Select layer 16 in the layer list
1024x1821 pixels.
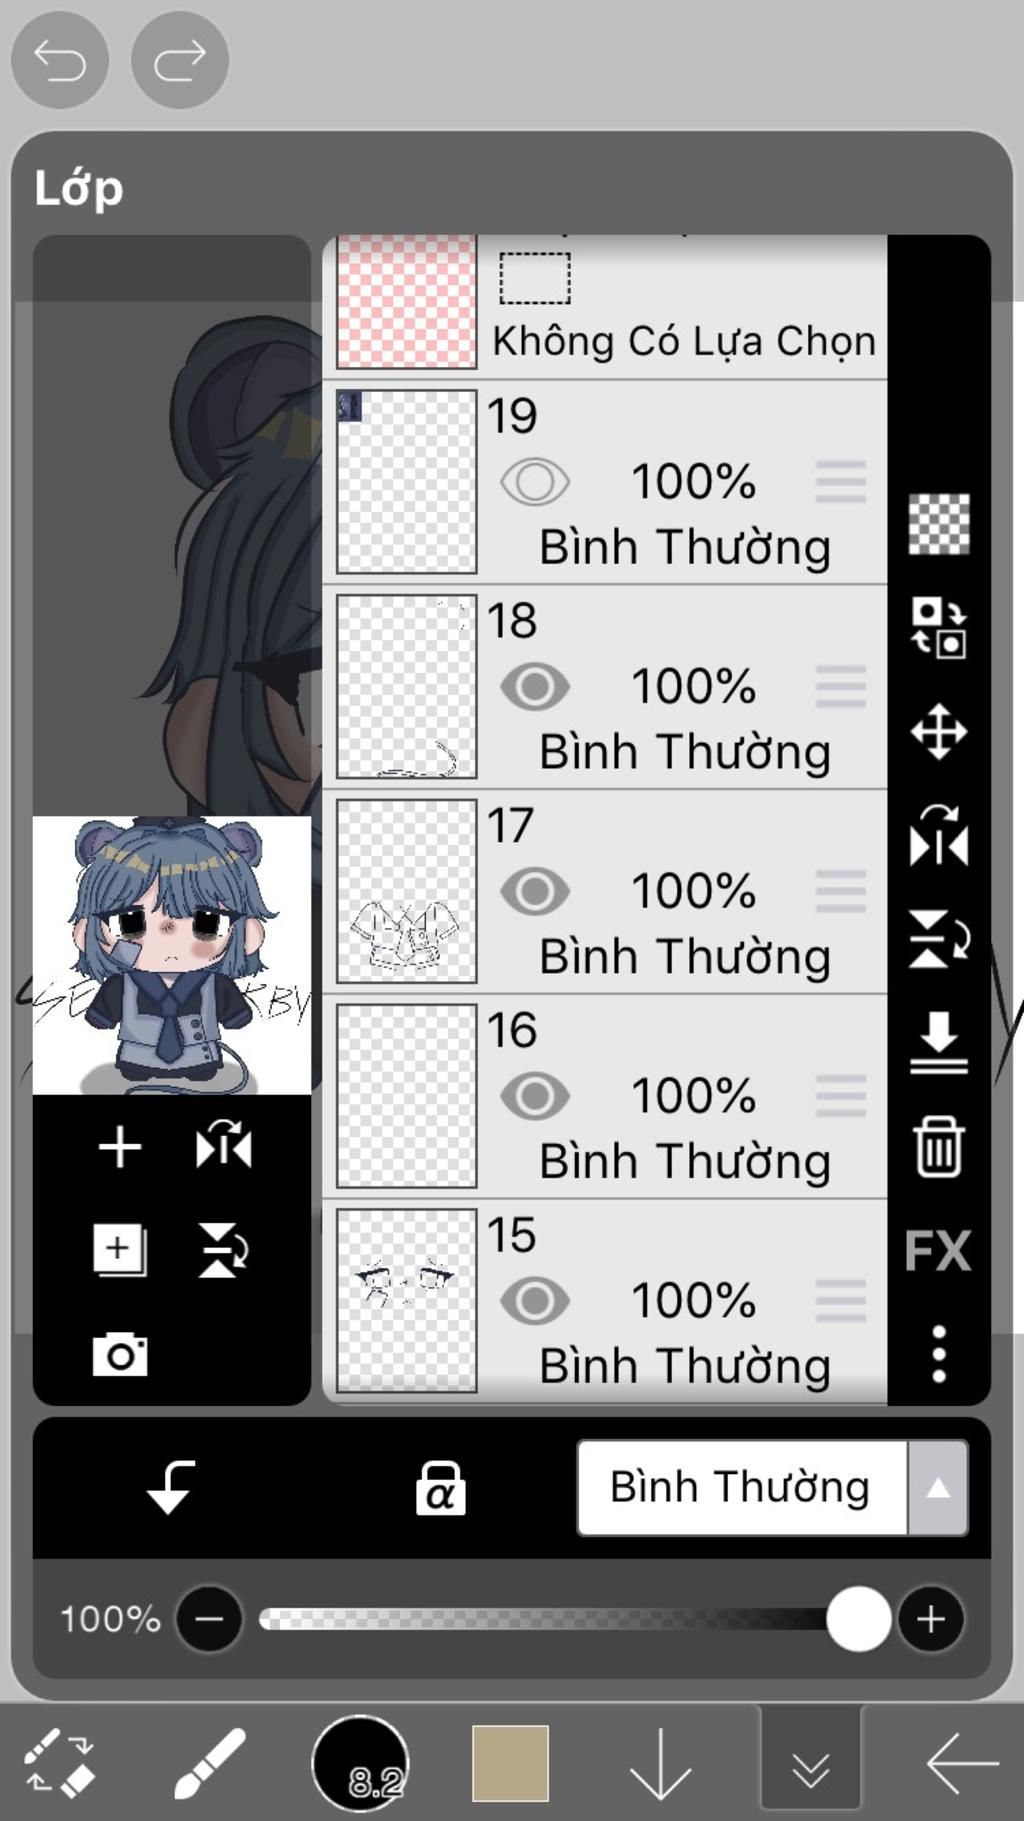click(x=605, y=1096)
